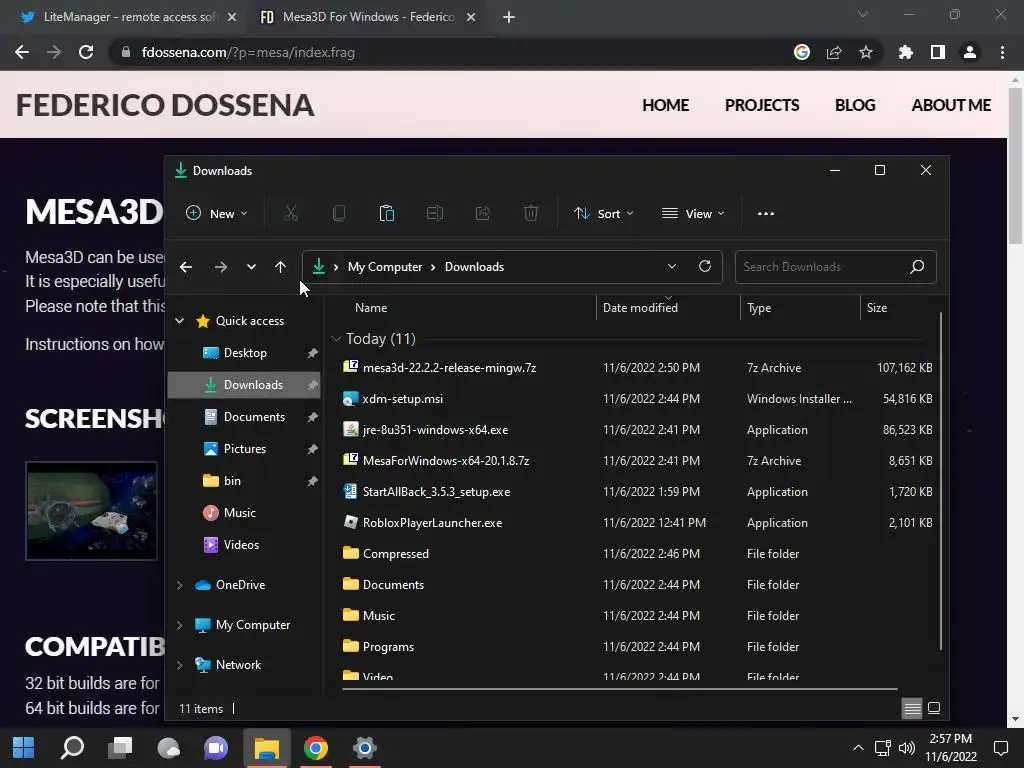
Task: Sort by the Name column header
Action: tap(371, 308)
